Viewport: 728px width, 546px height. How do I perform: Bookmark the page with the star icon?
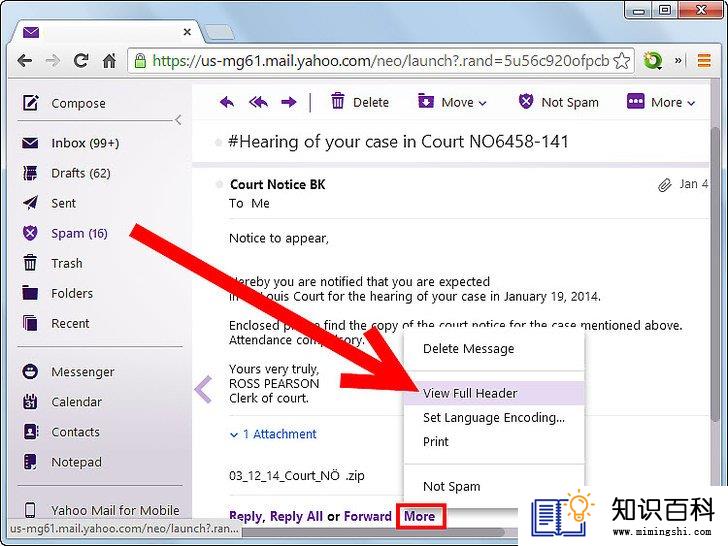pyautogui.click(x=622, y=61)
